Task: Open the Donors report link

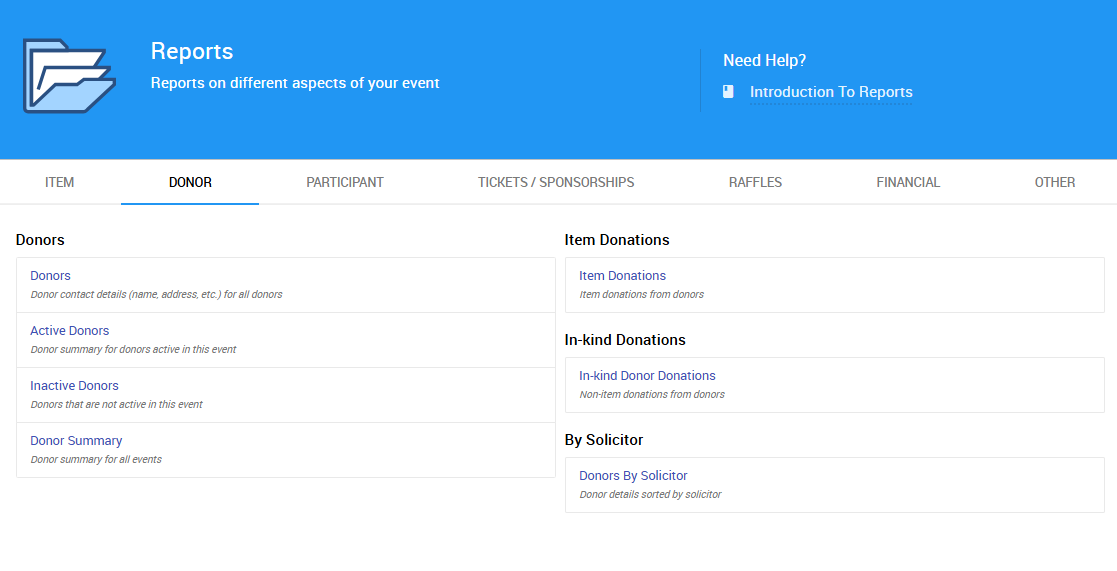Action: (x=50, y=276)
